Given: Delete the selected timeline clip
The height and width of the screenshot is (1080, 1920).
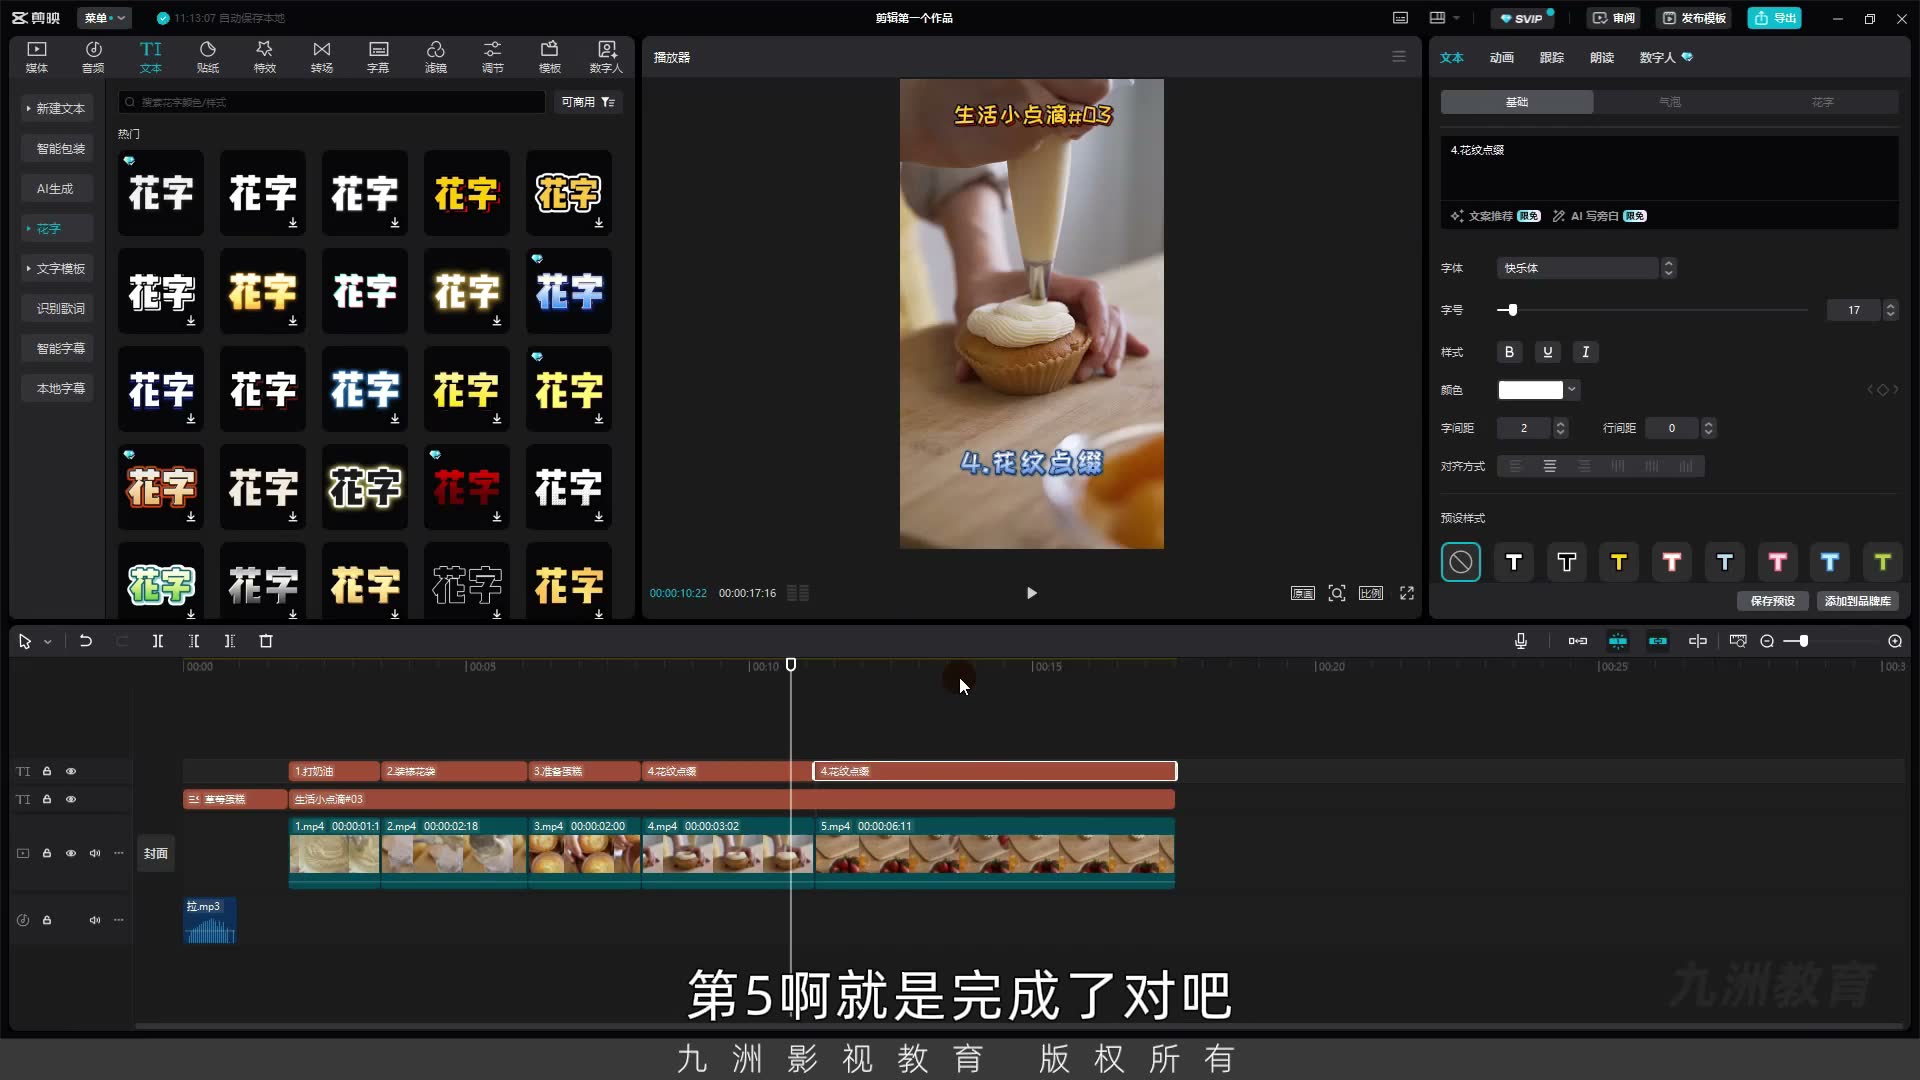Looking at the screenshot, I should tap(266, 641).
